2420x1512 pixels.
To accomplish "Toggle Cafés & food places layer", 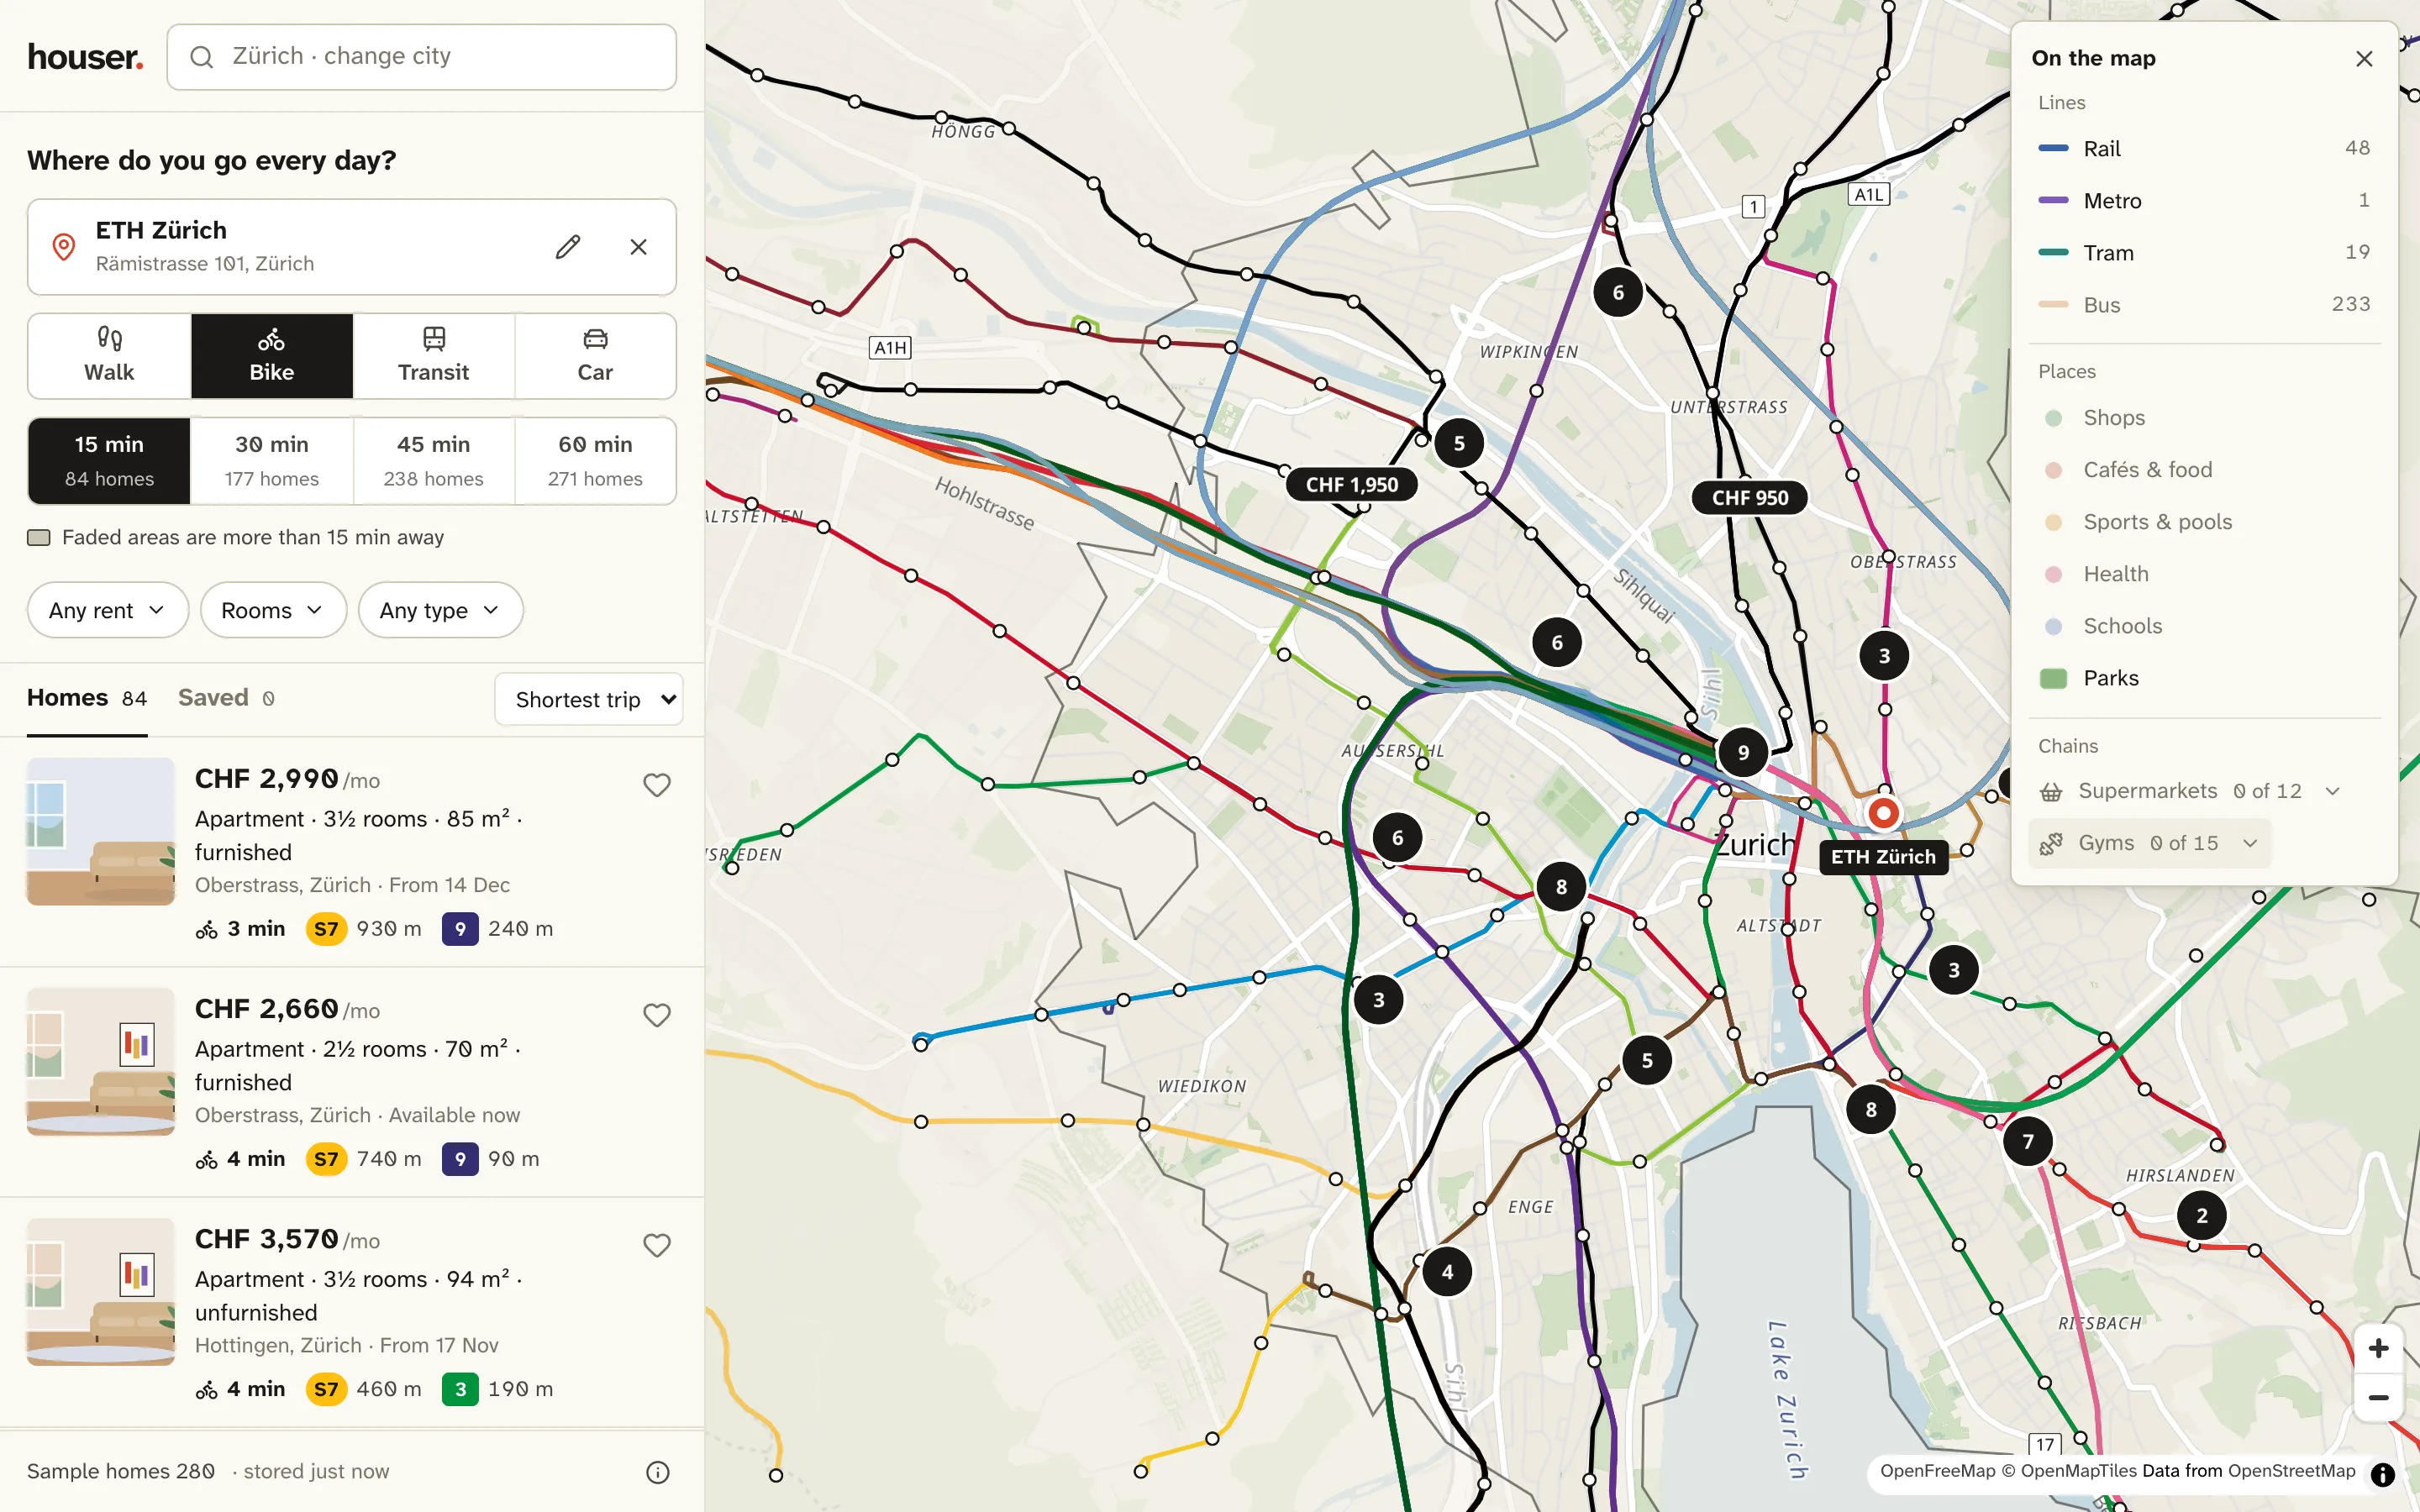I will pyautogui.click(x=2204, y=470).
